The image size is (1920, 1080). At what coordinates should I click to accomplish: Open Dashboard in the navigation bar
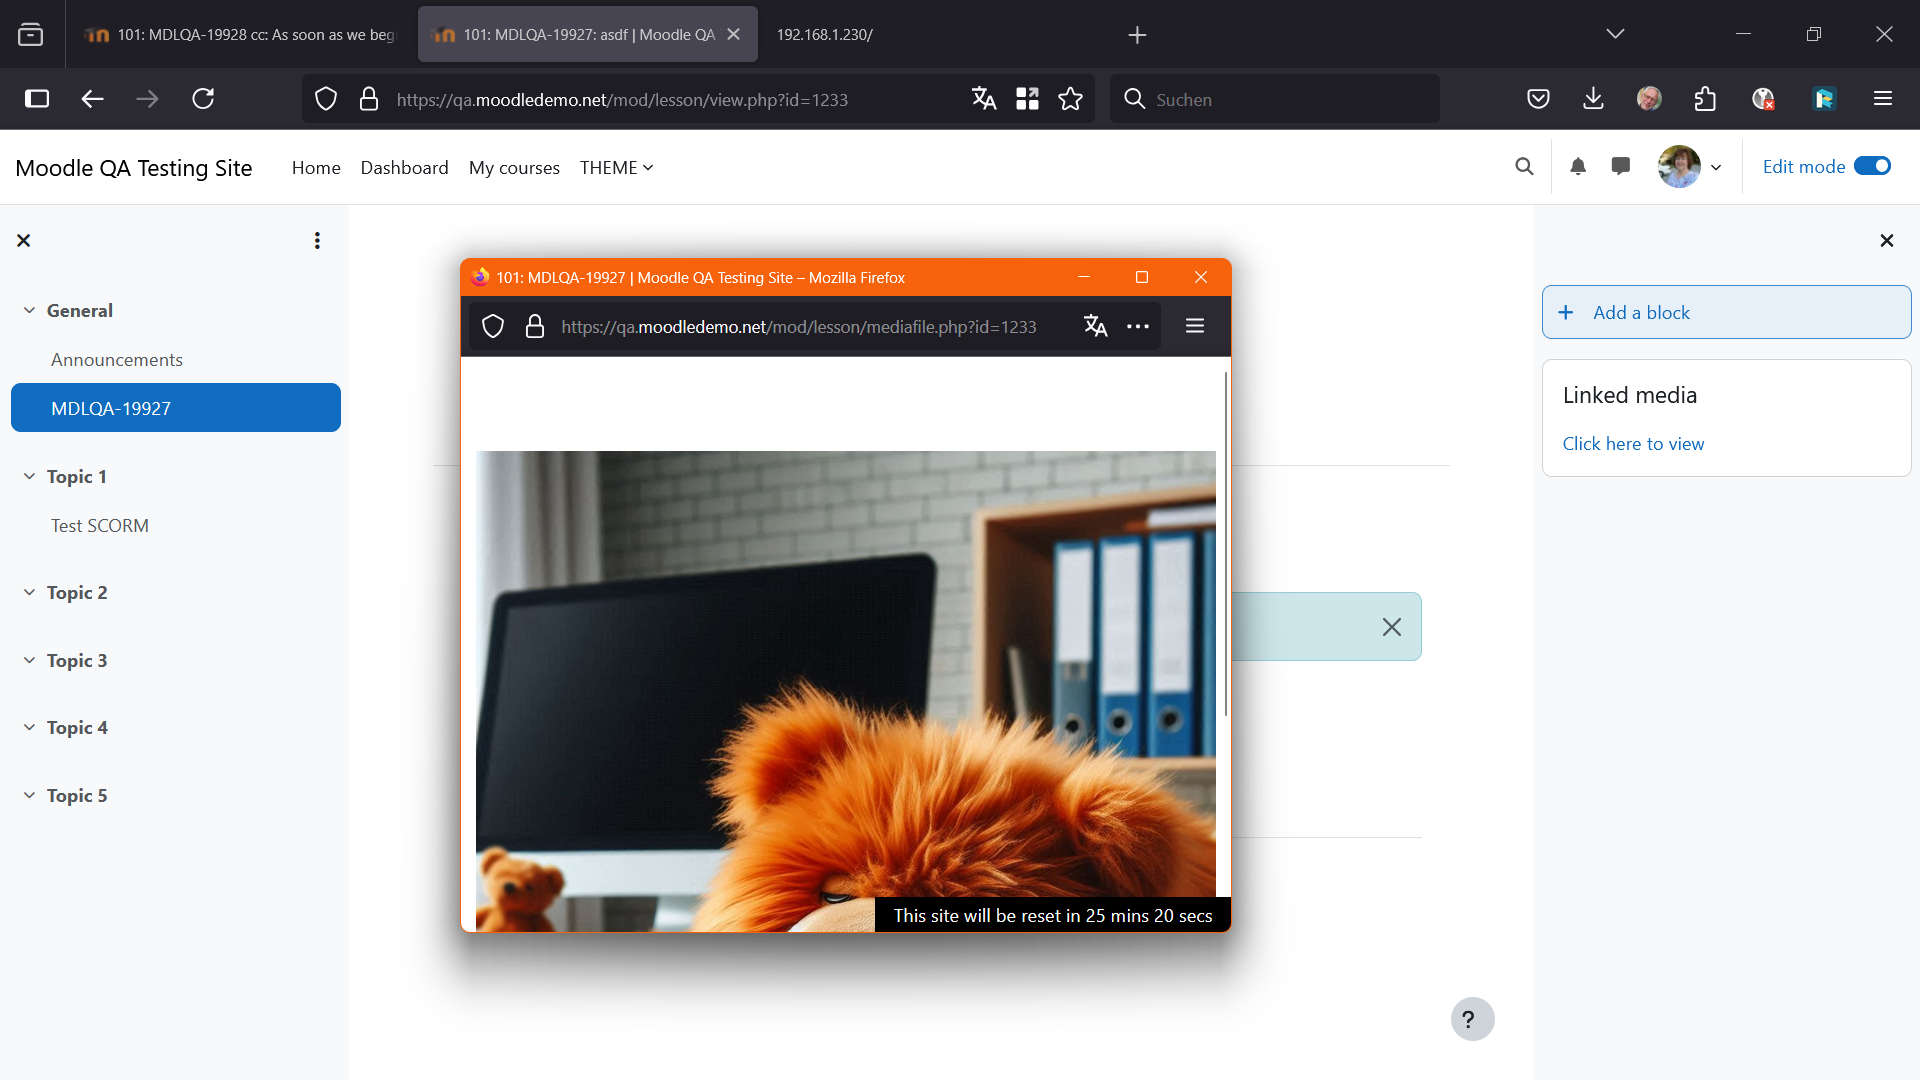coord(404,168)
